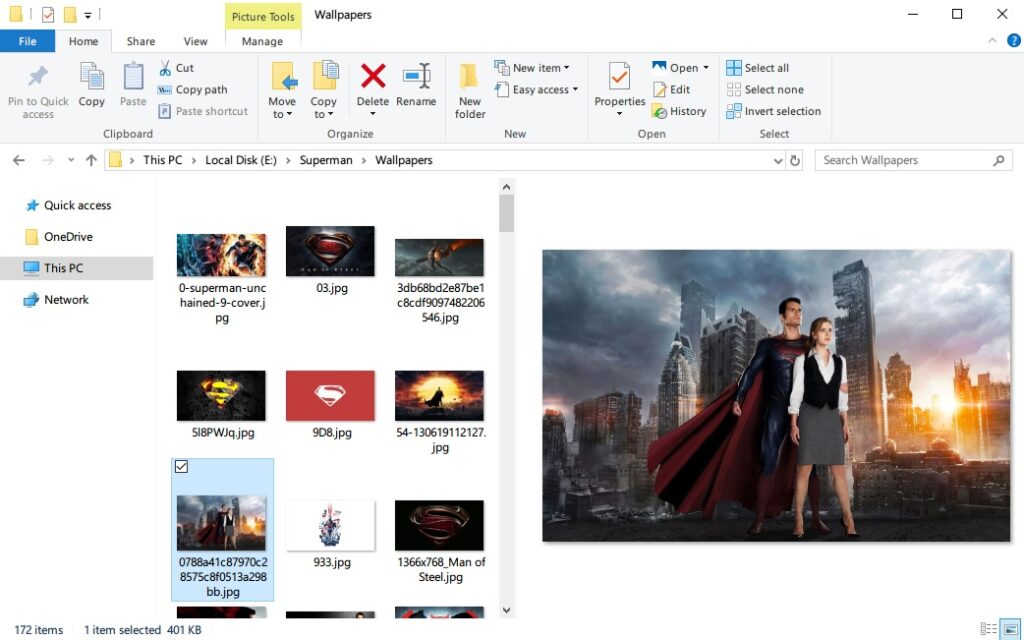Create a New folder from the ribbon
This screenshot has height=640, width=1024.
pyautogui.click(x=469, y=88)
